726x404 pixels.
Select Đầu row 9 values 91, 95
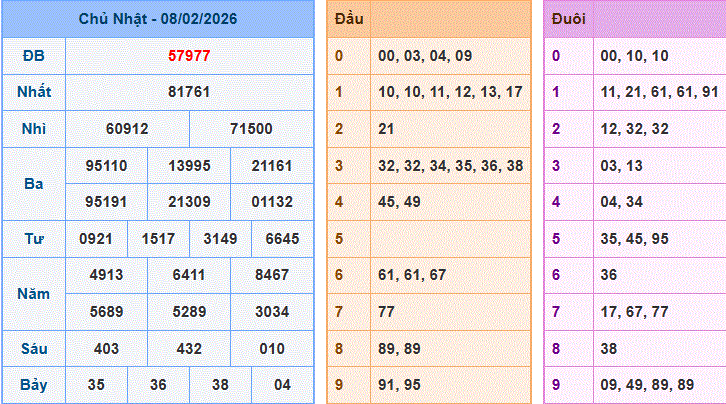pos(399,385)
